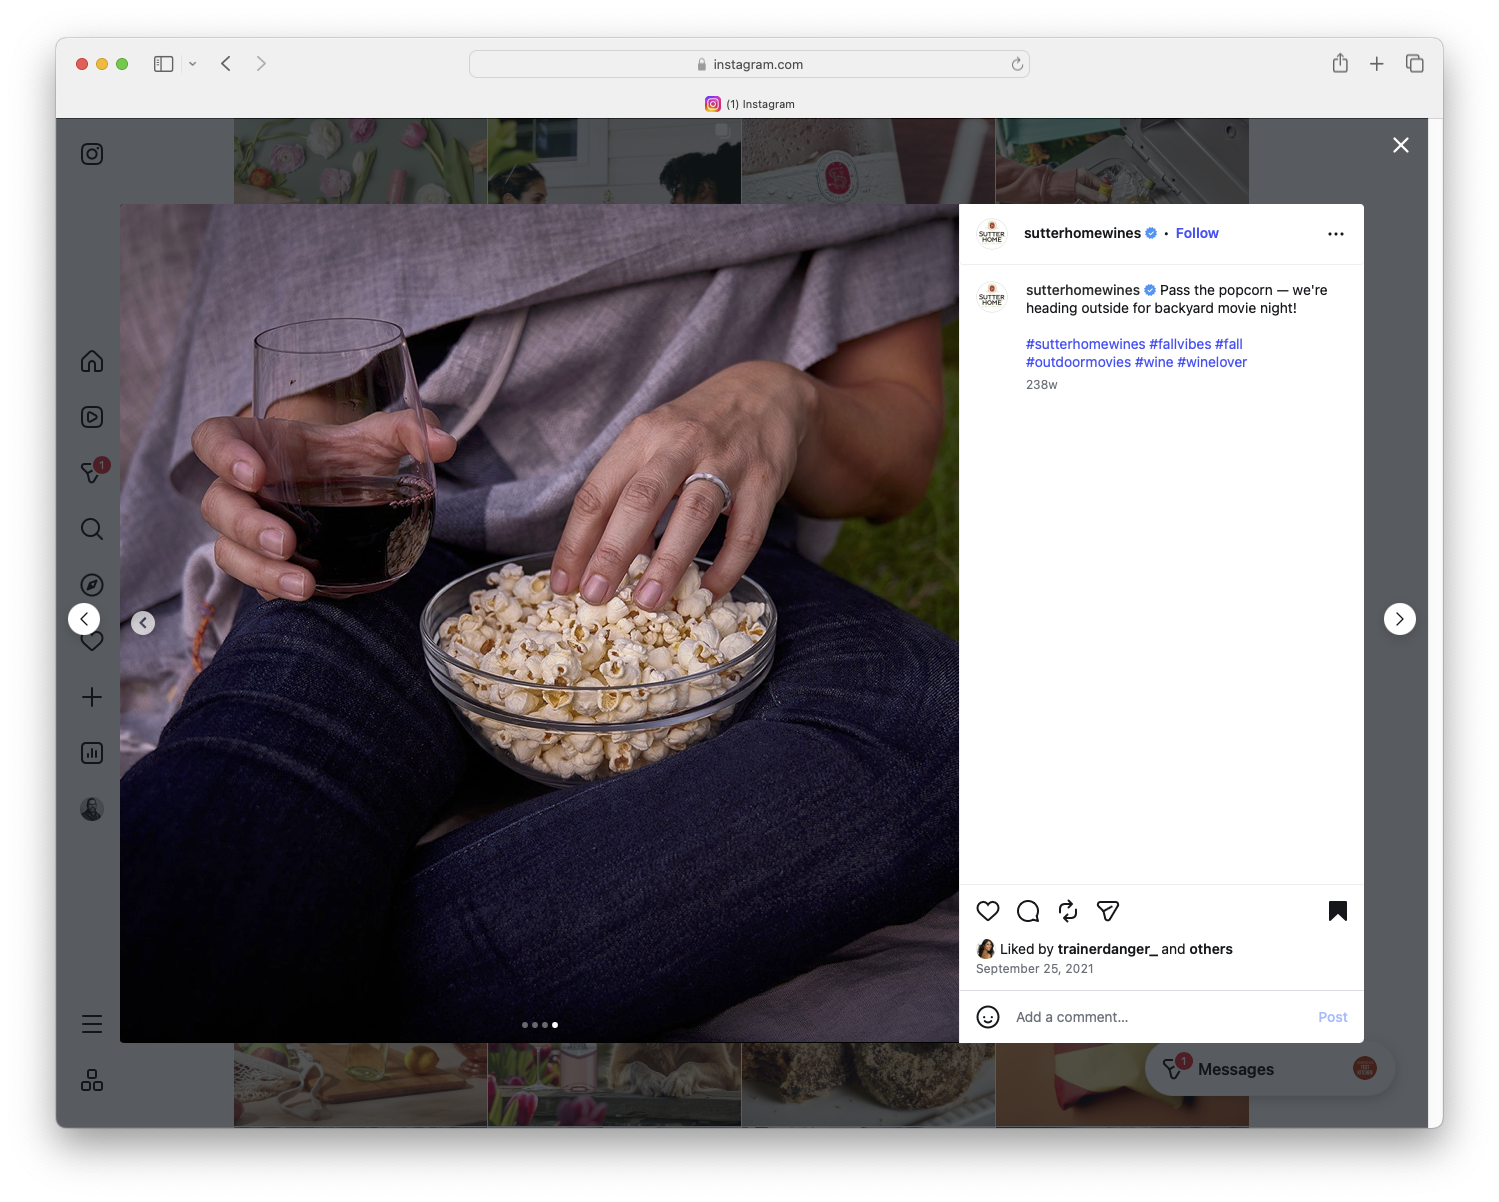The width and height of the screenshot is (1499, 1202).
Task: Select the Instagram browser tab title
Action: pyautogui.click(x=761, y=103)
